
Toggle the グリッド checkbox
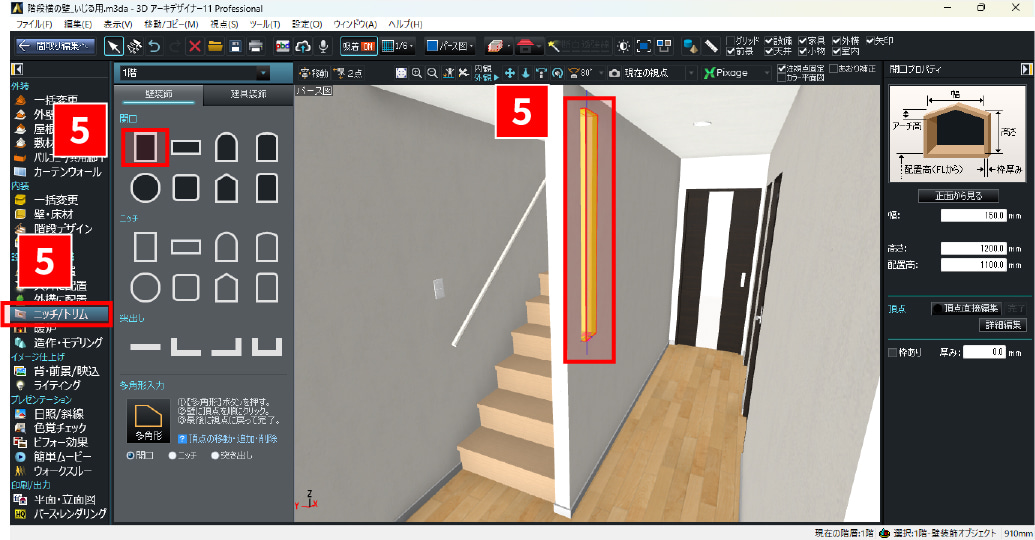tap(730, 41)
